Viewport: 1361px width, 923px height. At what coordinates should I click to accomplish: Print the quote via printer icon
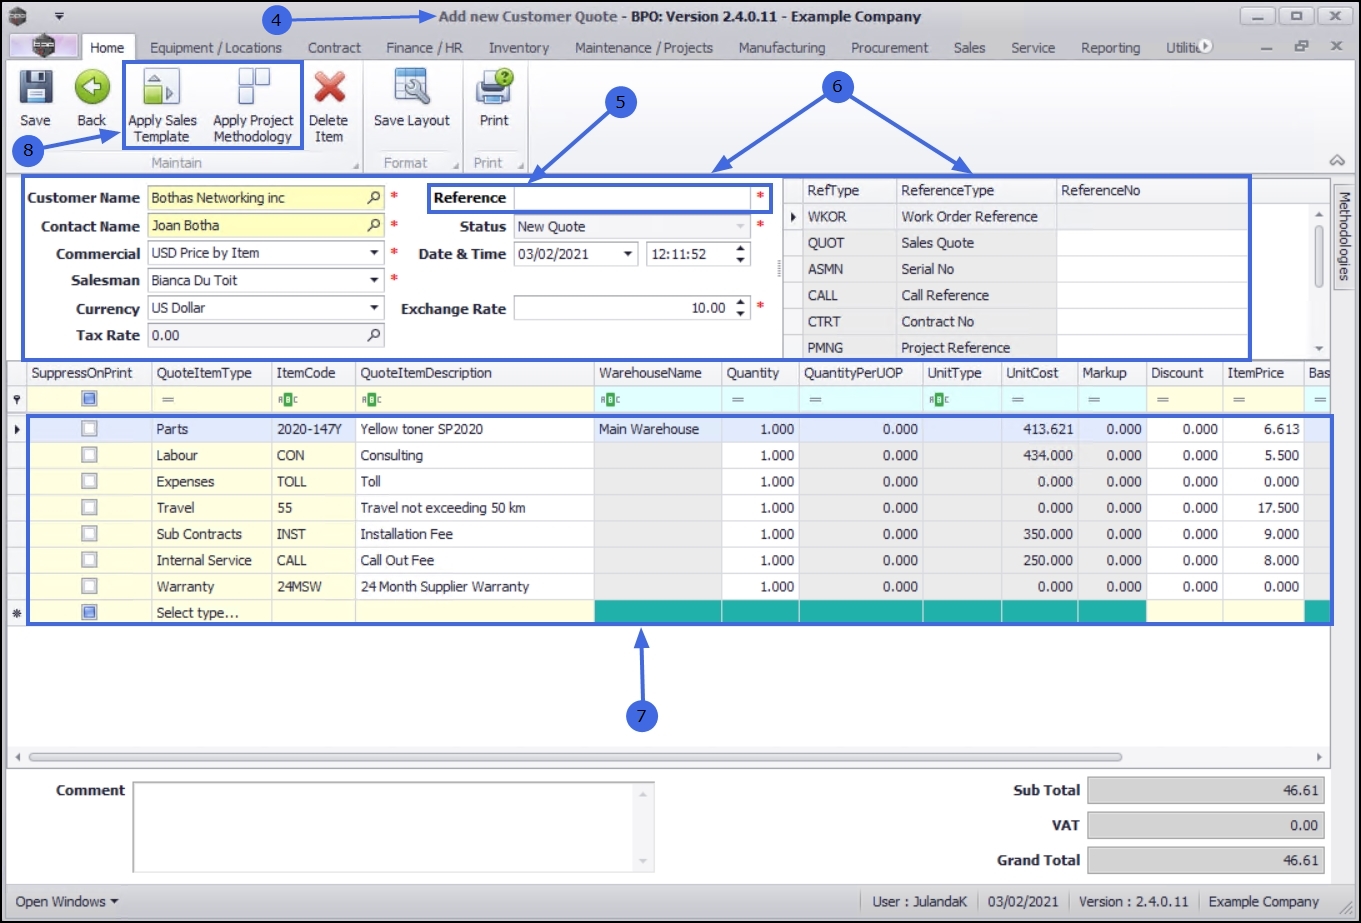pyautogui.click(x=494, y=89)
